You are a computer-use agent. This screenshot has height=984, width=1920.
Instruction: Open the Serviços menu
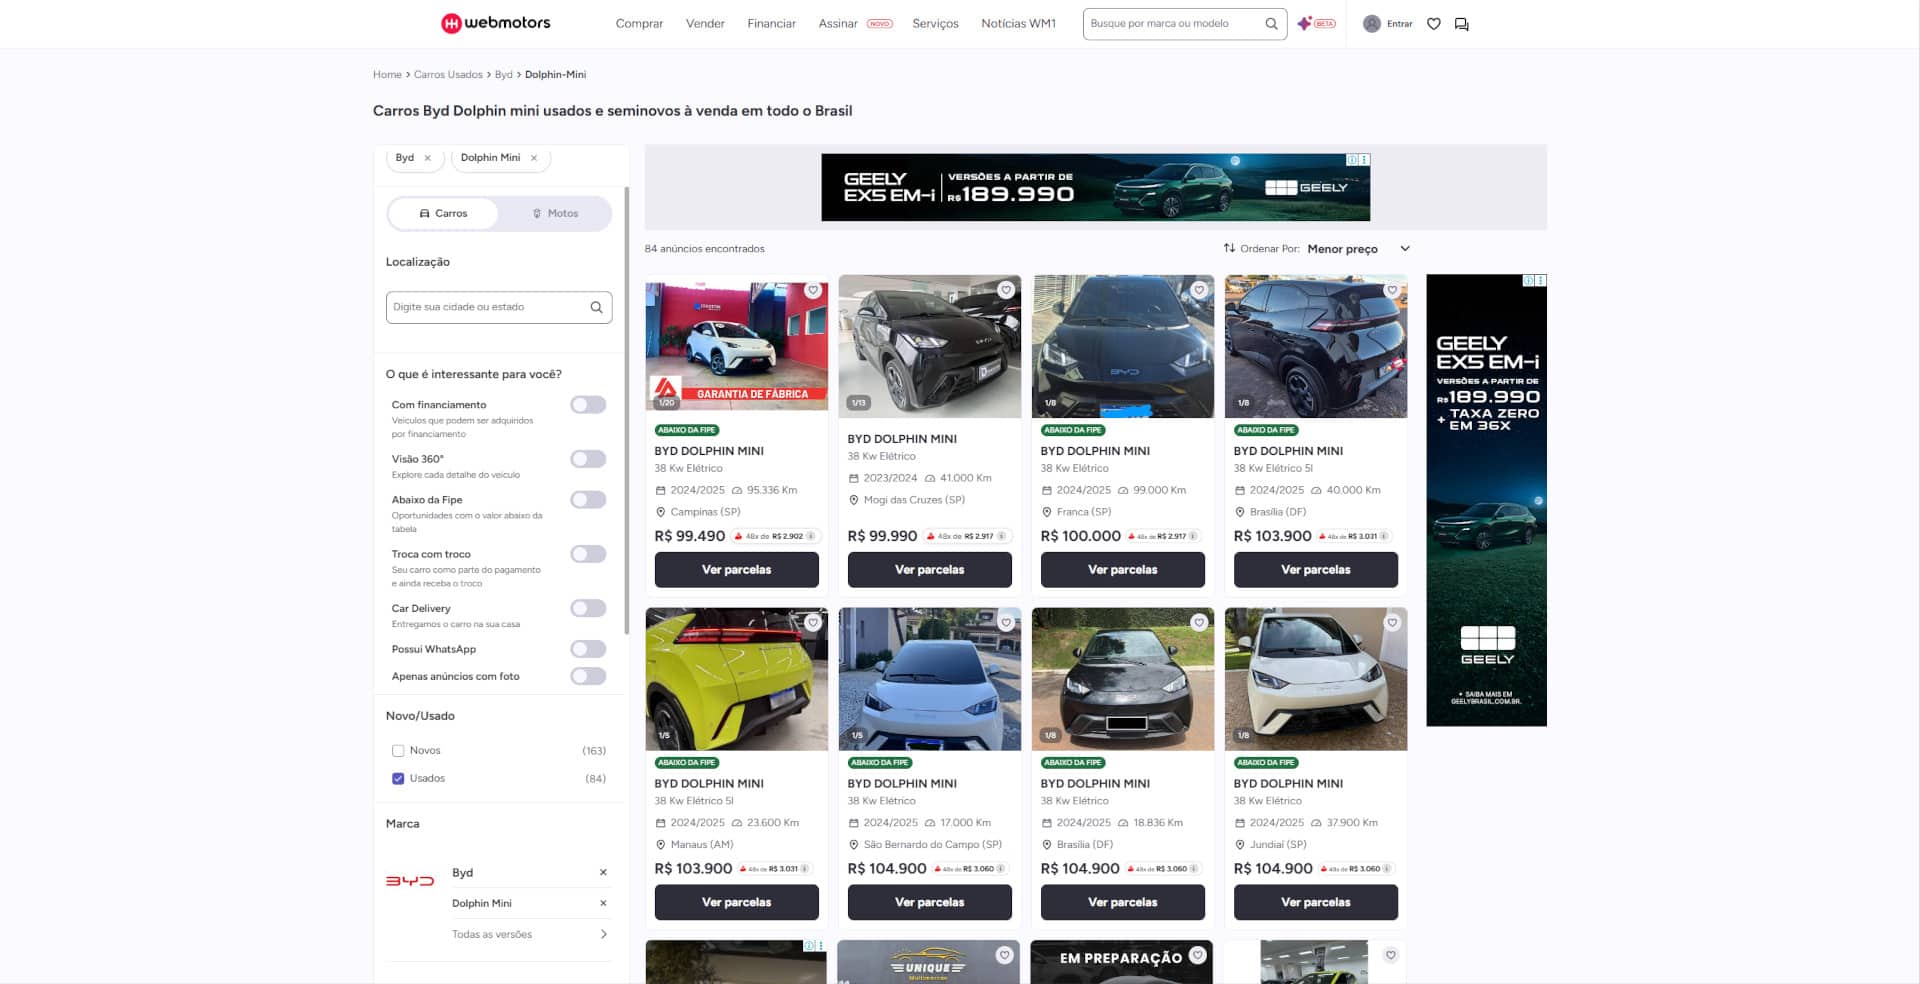coord(935,24)
